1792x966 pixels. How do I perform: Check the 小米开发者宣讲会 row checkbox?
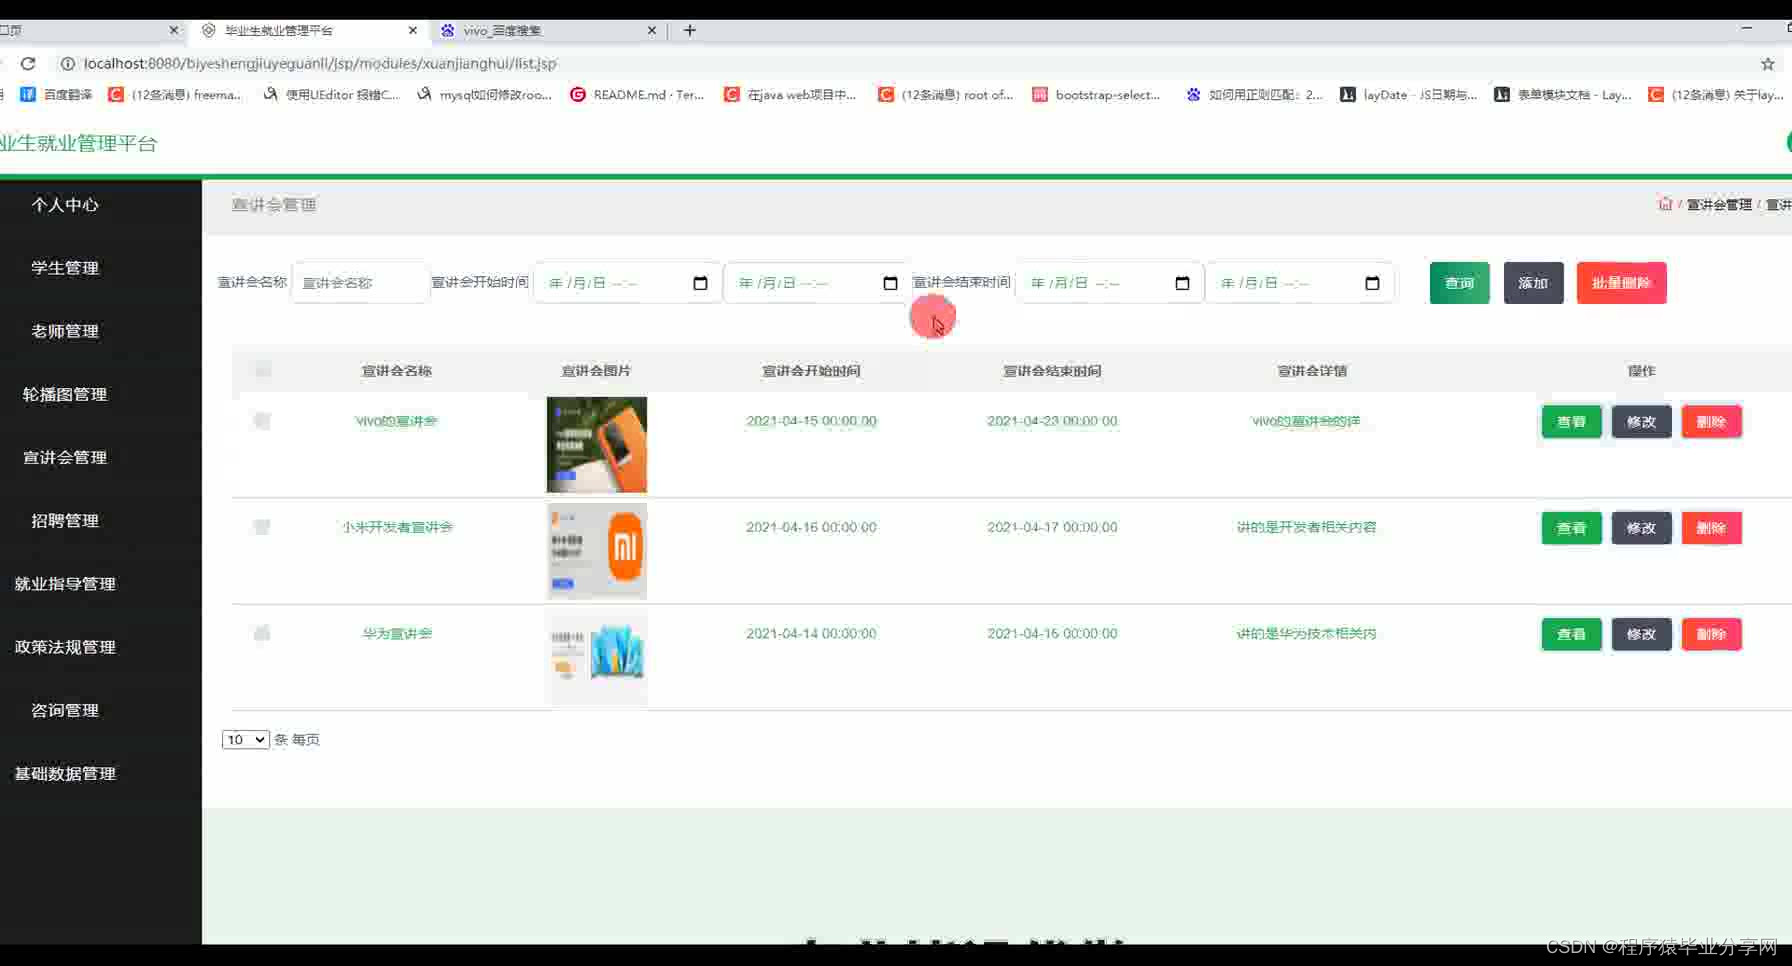[262, 527]
